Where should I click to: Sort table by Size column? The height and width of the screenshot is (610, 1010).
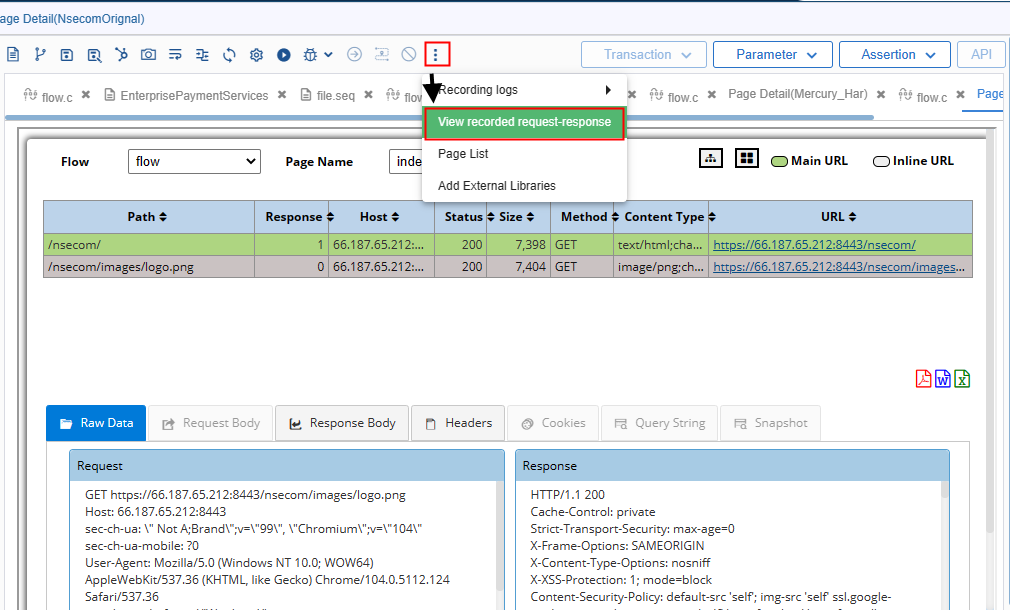[519, 217]
